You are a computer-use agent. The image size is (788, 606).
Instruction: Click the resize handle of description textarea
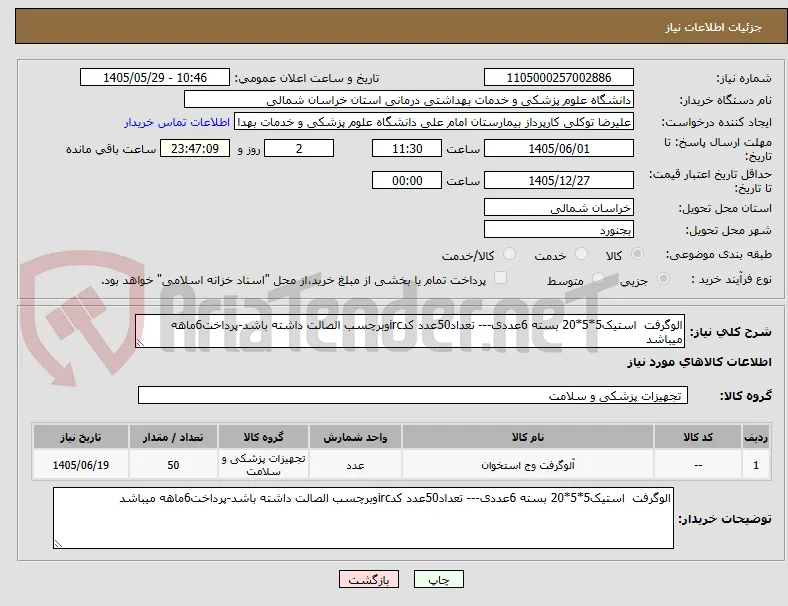140,343
